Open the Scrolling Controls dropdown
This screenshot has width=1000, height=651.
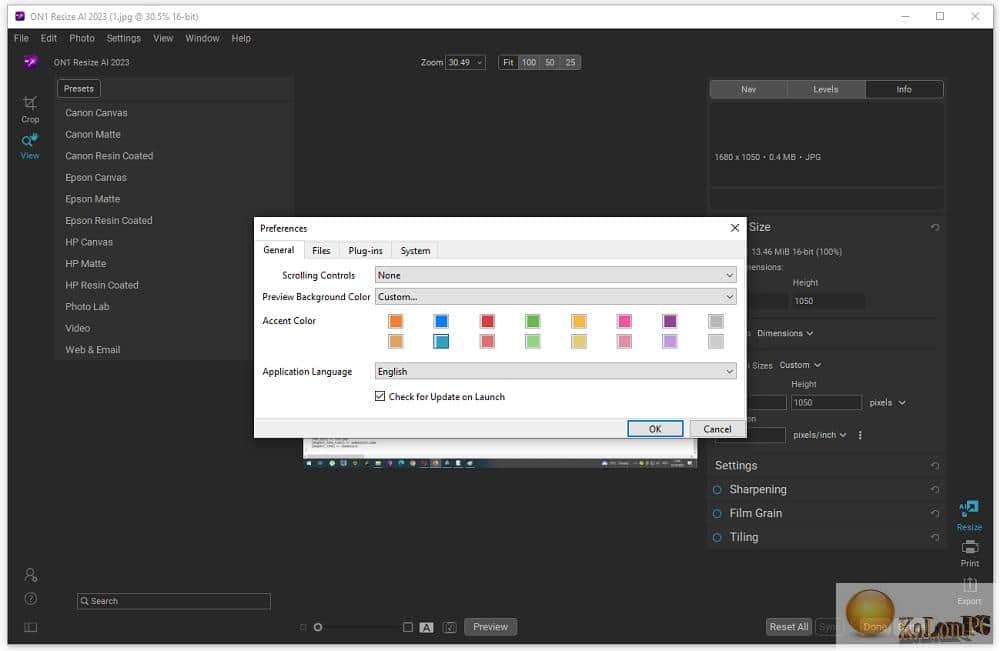[555, 275]
